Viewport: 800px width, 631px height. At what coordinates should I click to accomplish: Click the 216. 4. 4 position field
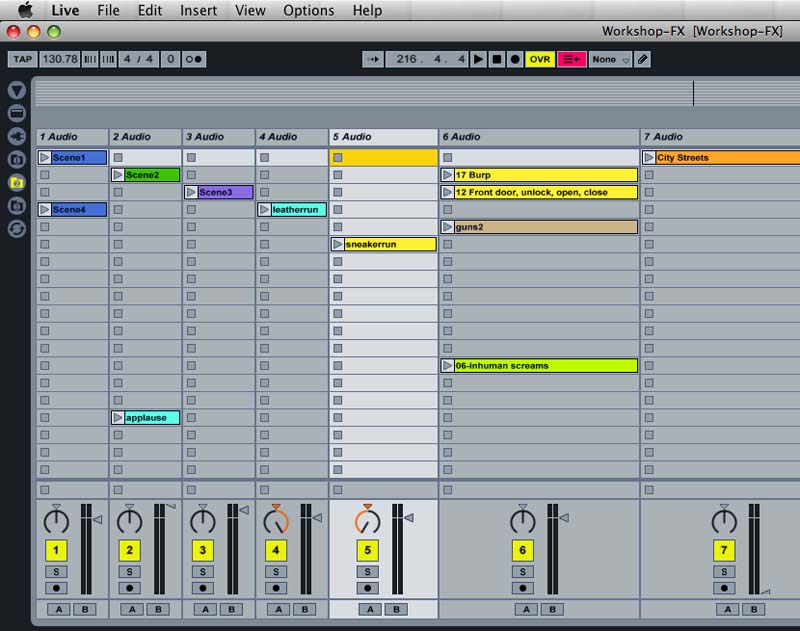pyautogui.click(x=427, y=59)
